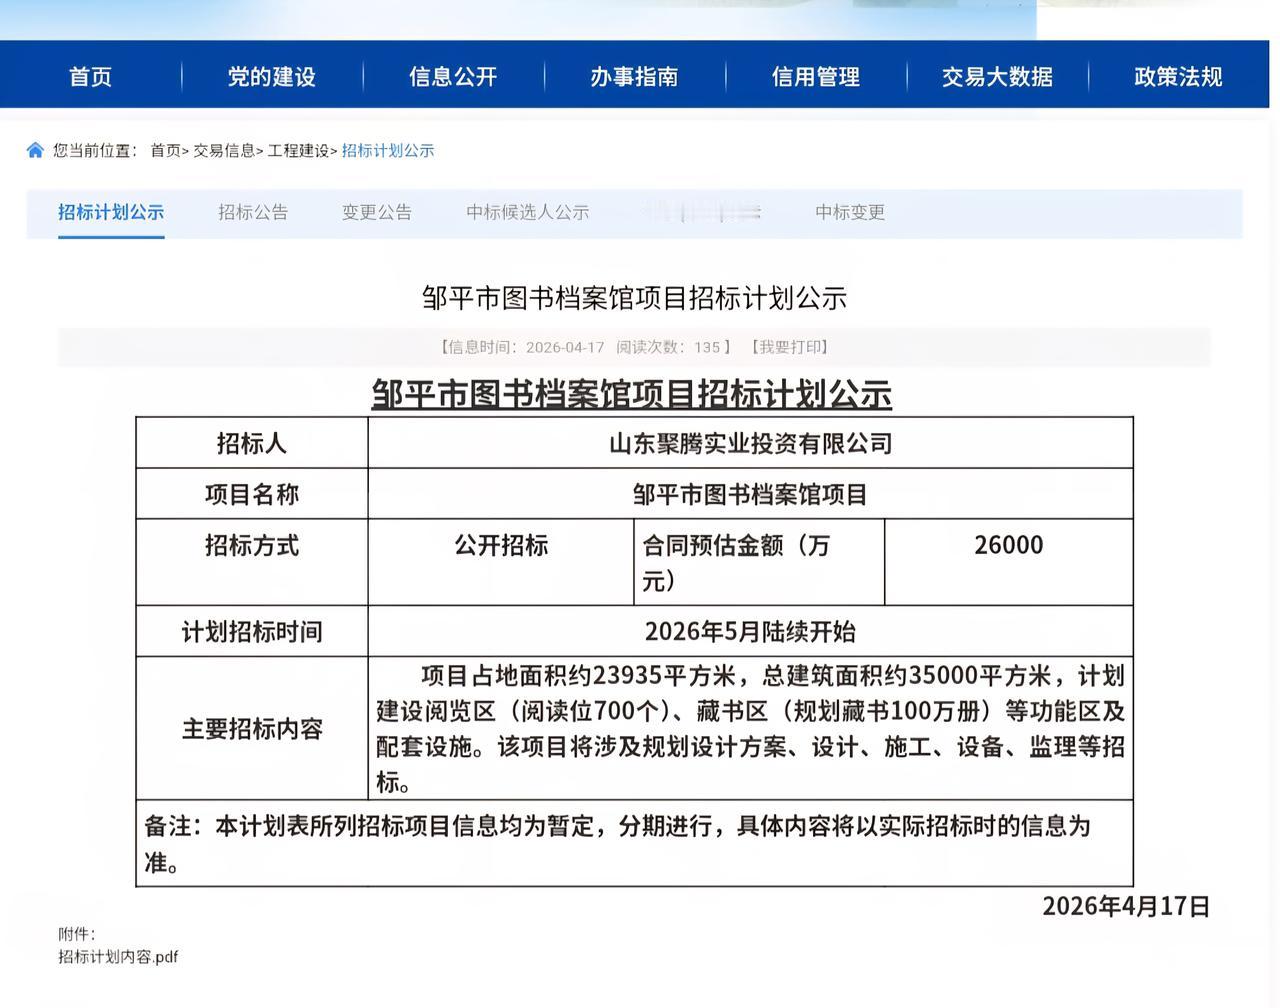Click the 2026年5月陆续开始 cell
Viewport: 1280px width, 1008px height.
(751, 632)
